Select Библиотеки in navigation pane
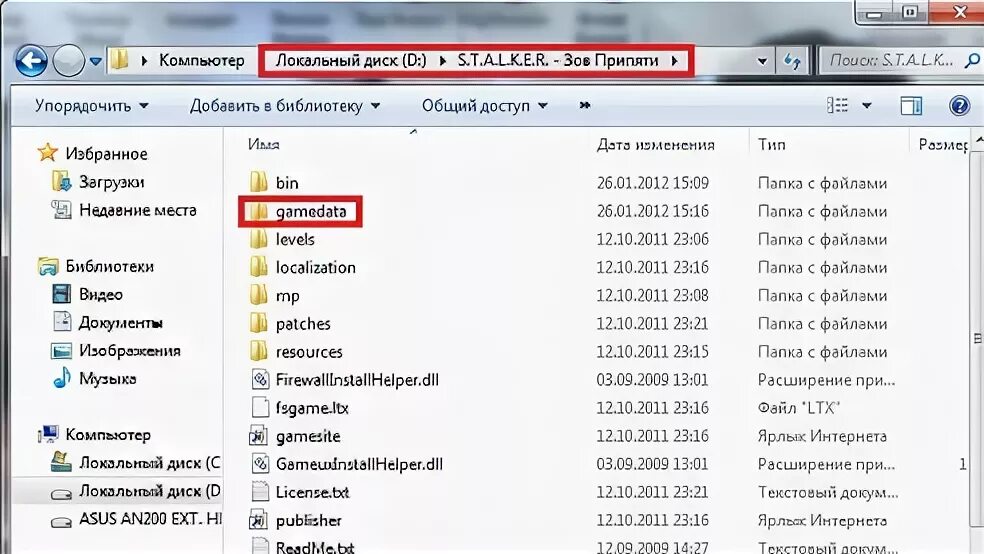The image size is (984, 554). click(x=110, y=267)
